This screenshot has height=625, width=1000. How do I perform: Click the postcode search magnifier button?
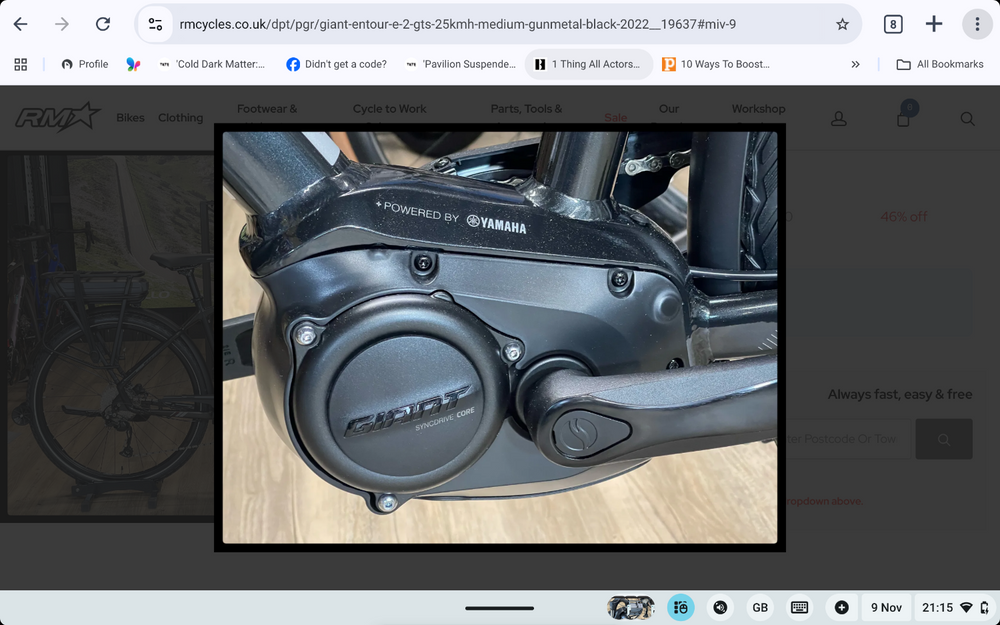click(x=944, y=438)
